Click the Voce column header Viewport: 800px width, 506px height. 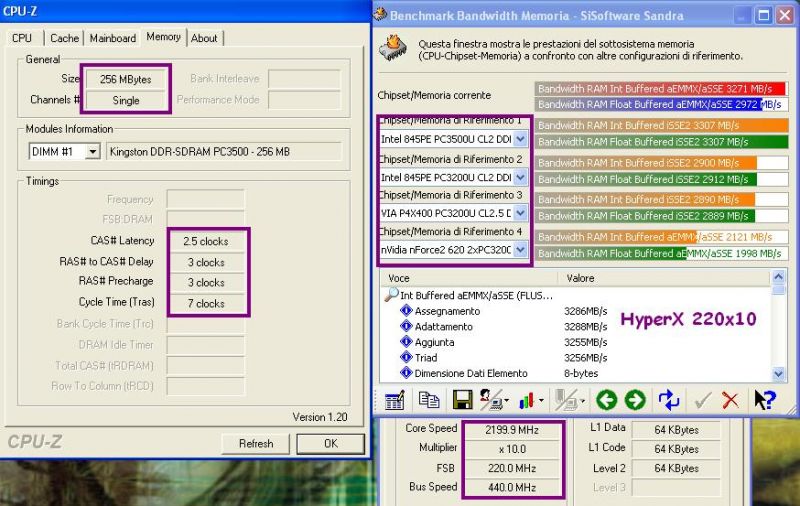click(469, 279)
